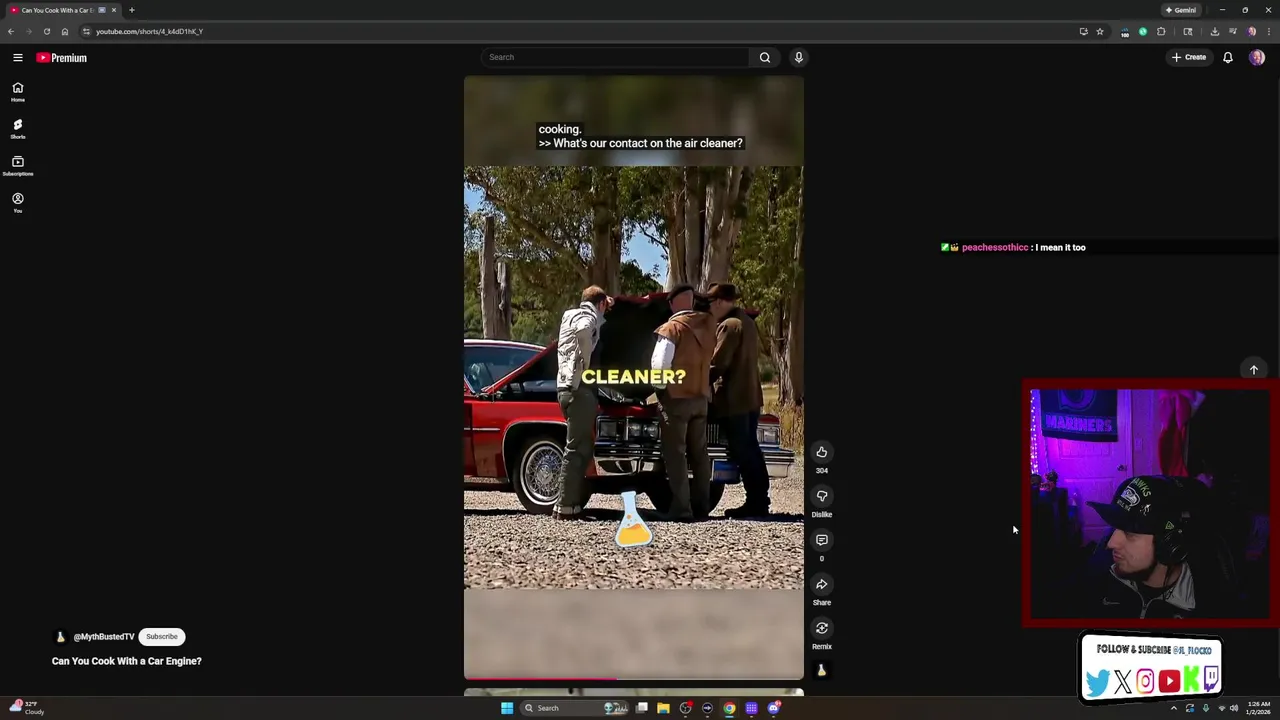Open the volume control in system tray
The height and width of the screenshot is (720, 1280).
click(x=1234, y=708)
